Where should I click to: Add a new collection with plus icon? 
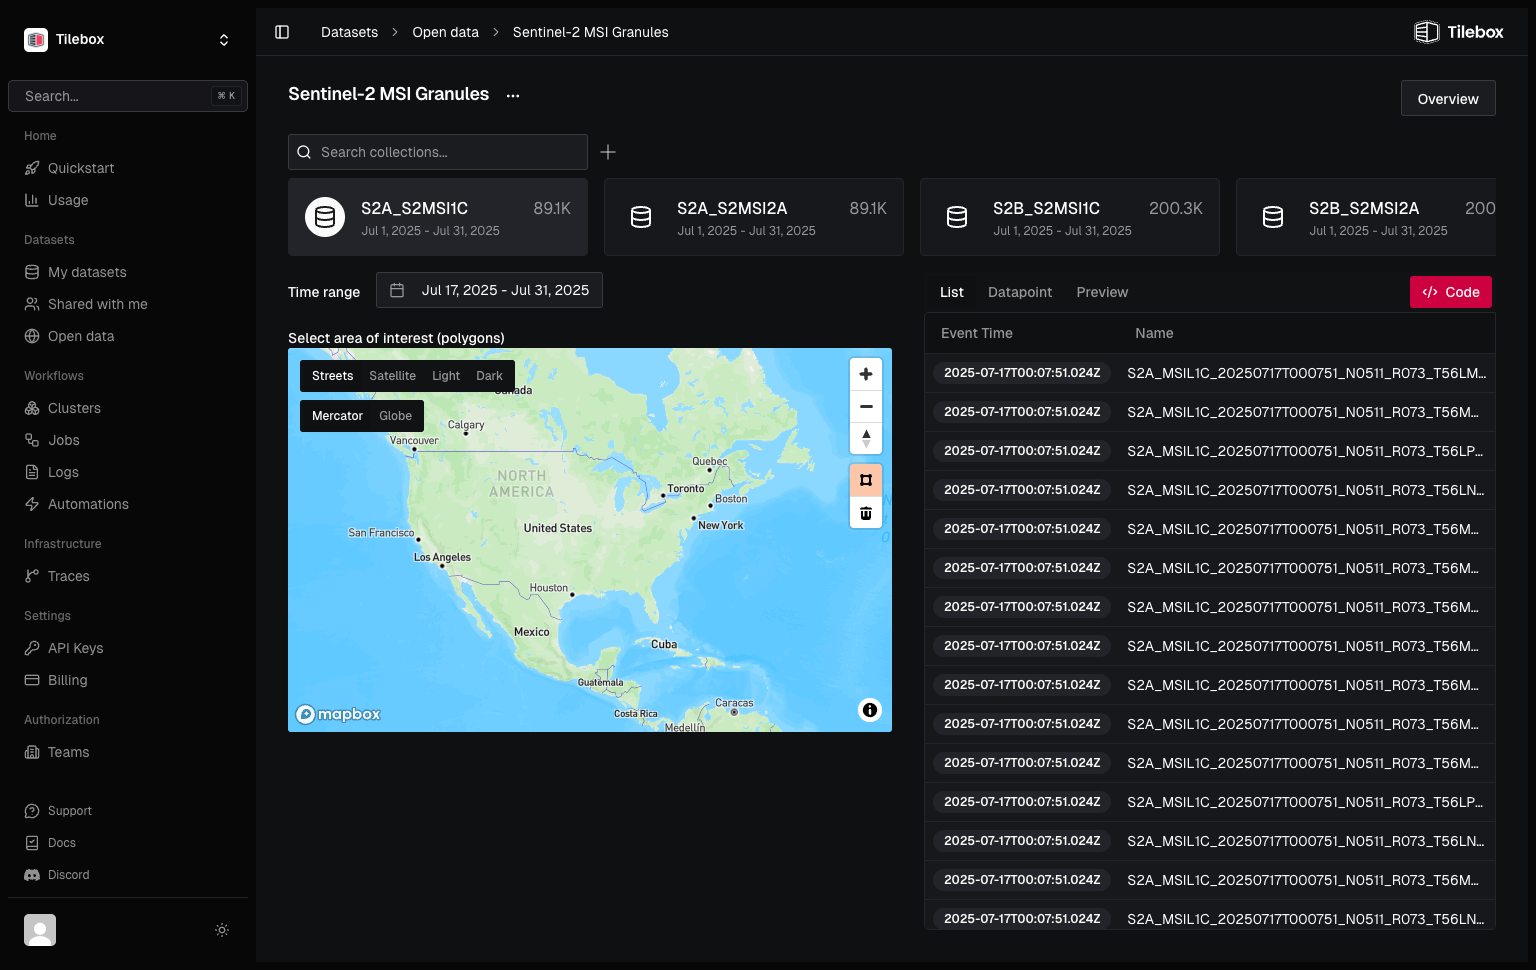pyautogui.click(x=608, y=152)
